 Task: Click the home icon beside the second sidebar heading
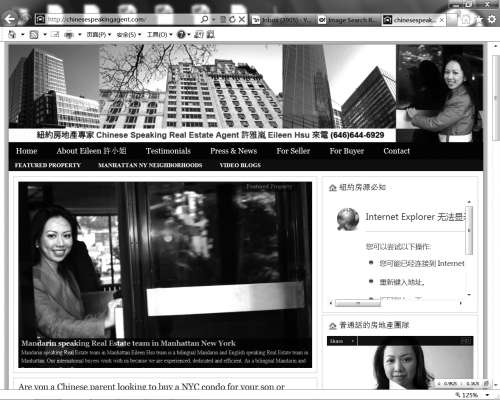click(x=332, y=326)
